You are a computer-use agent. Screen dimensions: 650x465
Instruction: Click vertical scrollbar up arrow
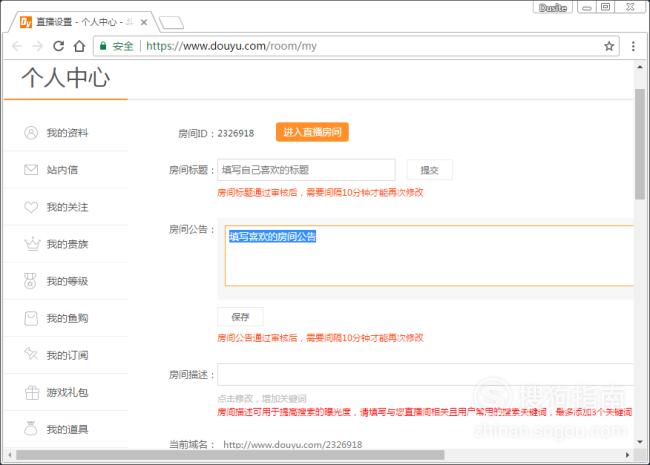pyautogui.click(x=640, y=67)
